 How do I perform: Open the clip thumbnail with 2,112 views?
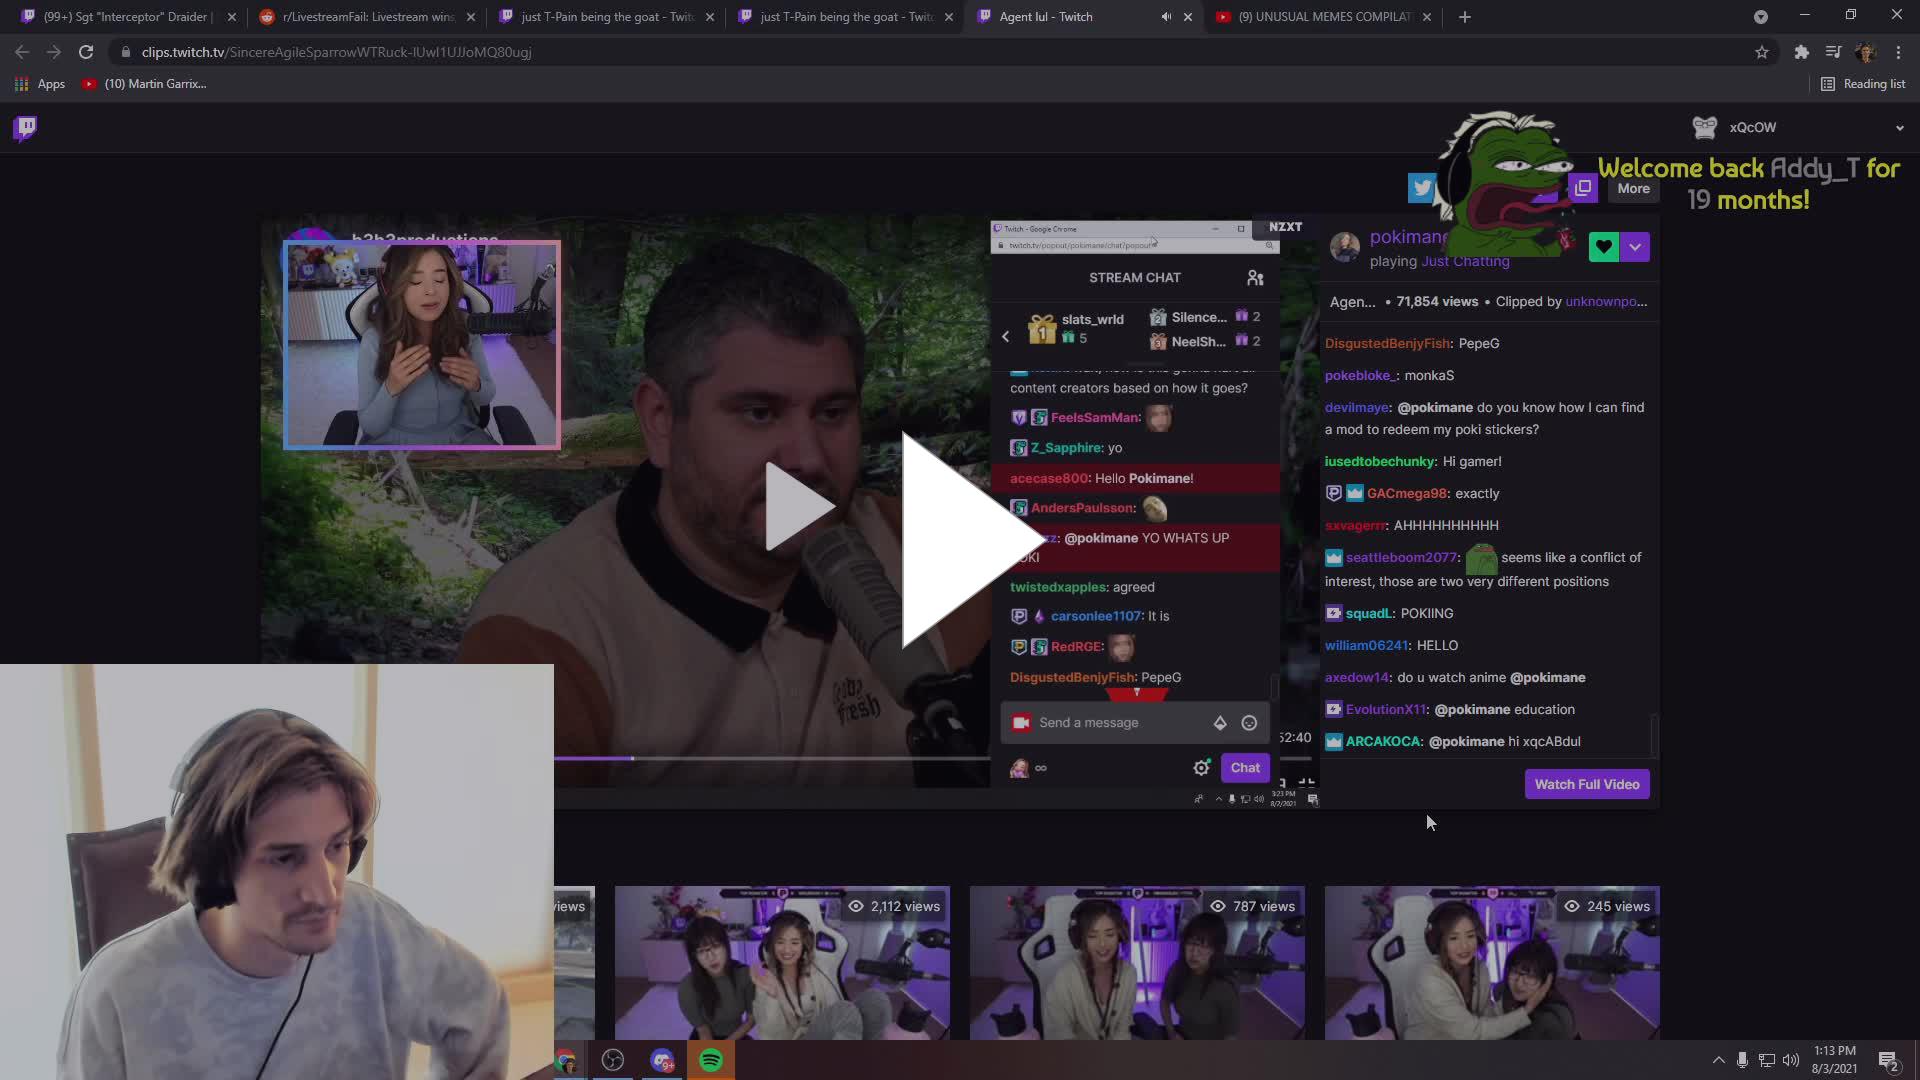click(x=782, y=962)
